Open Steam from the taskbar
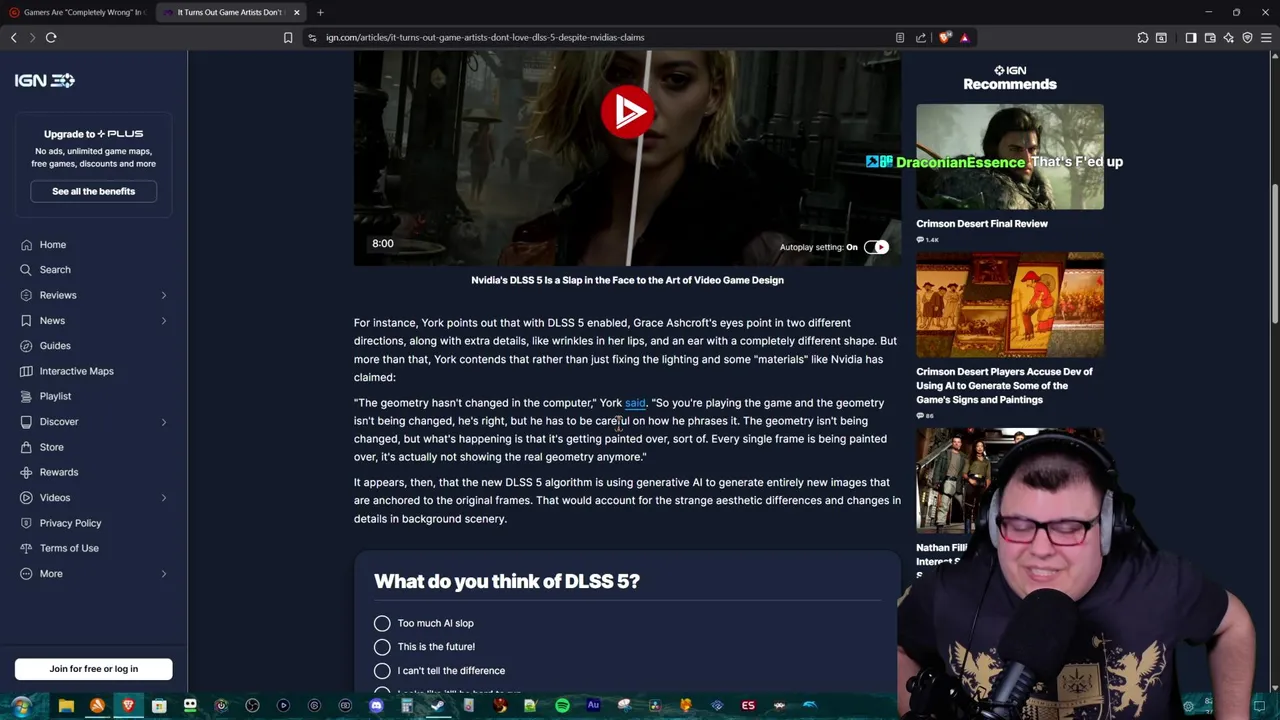1280x720 pixels. click(x=437, y=706)
